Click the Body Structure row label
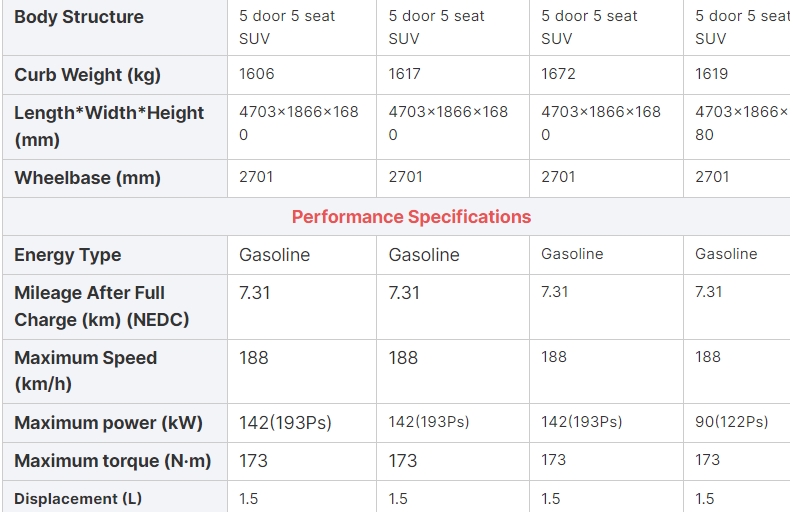Viewport: 793px width, 512px height. (79, 17)
